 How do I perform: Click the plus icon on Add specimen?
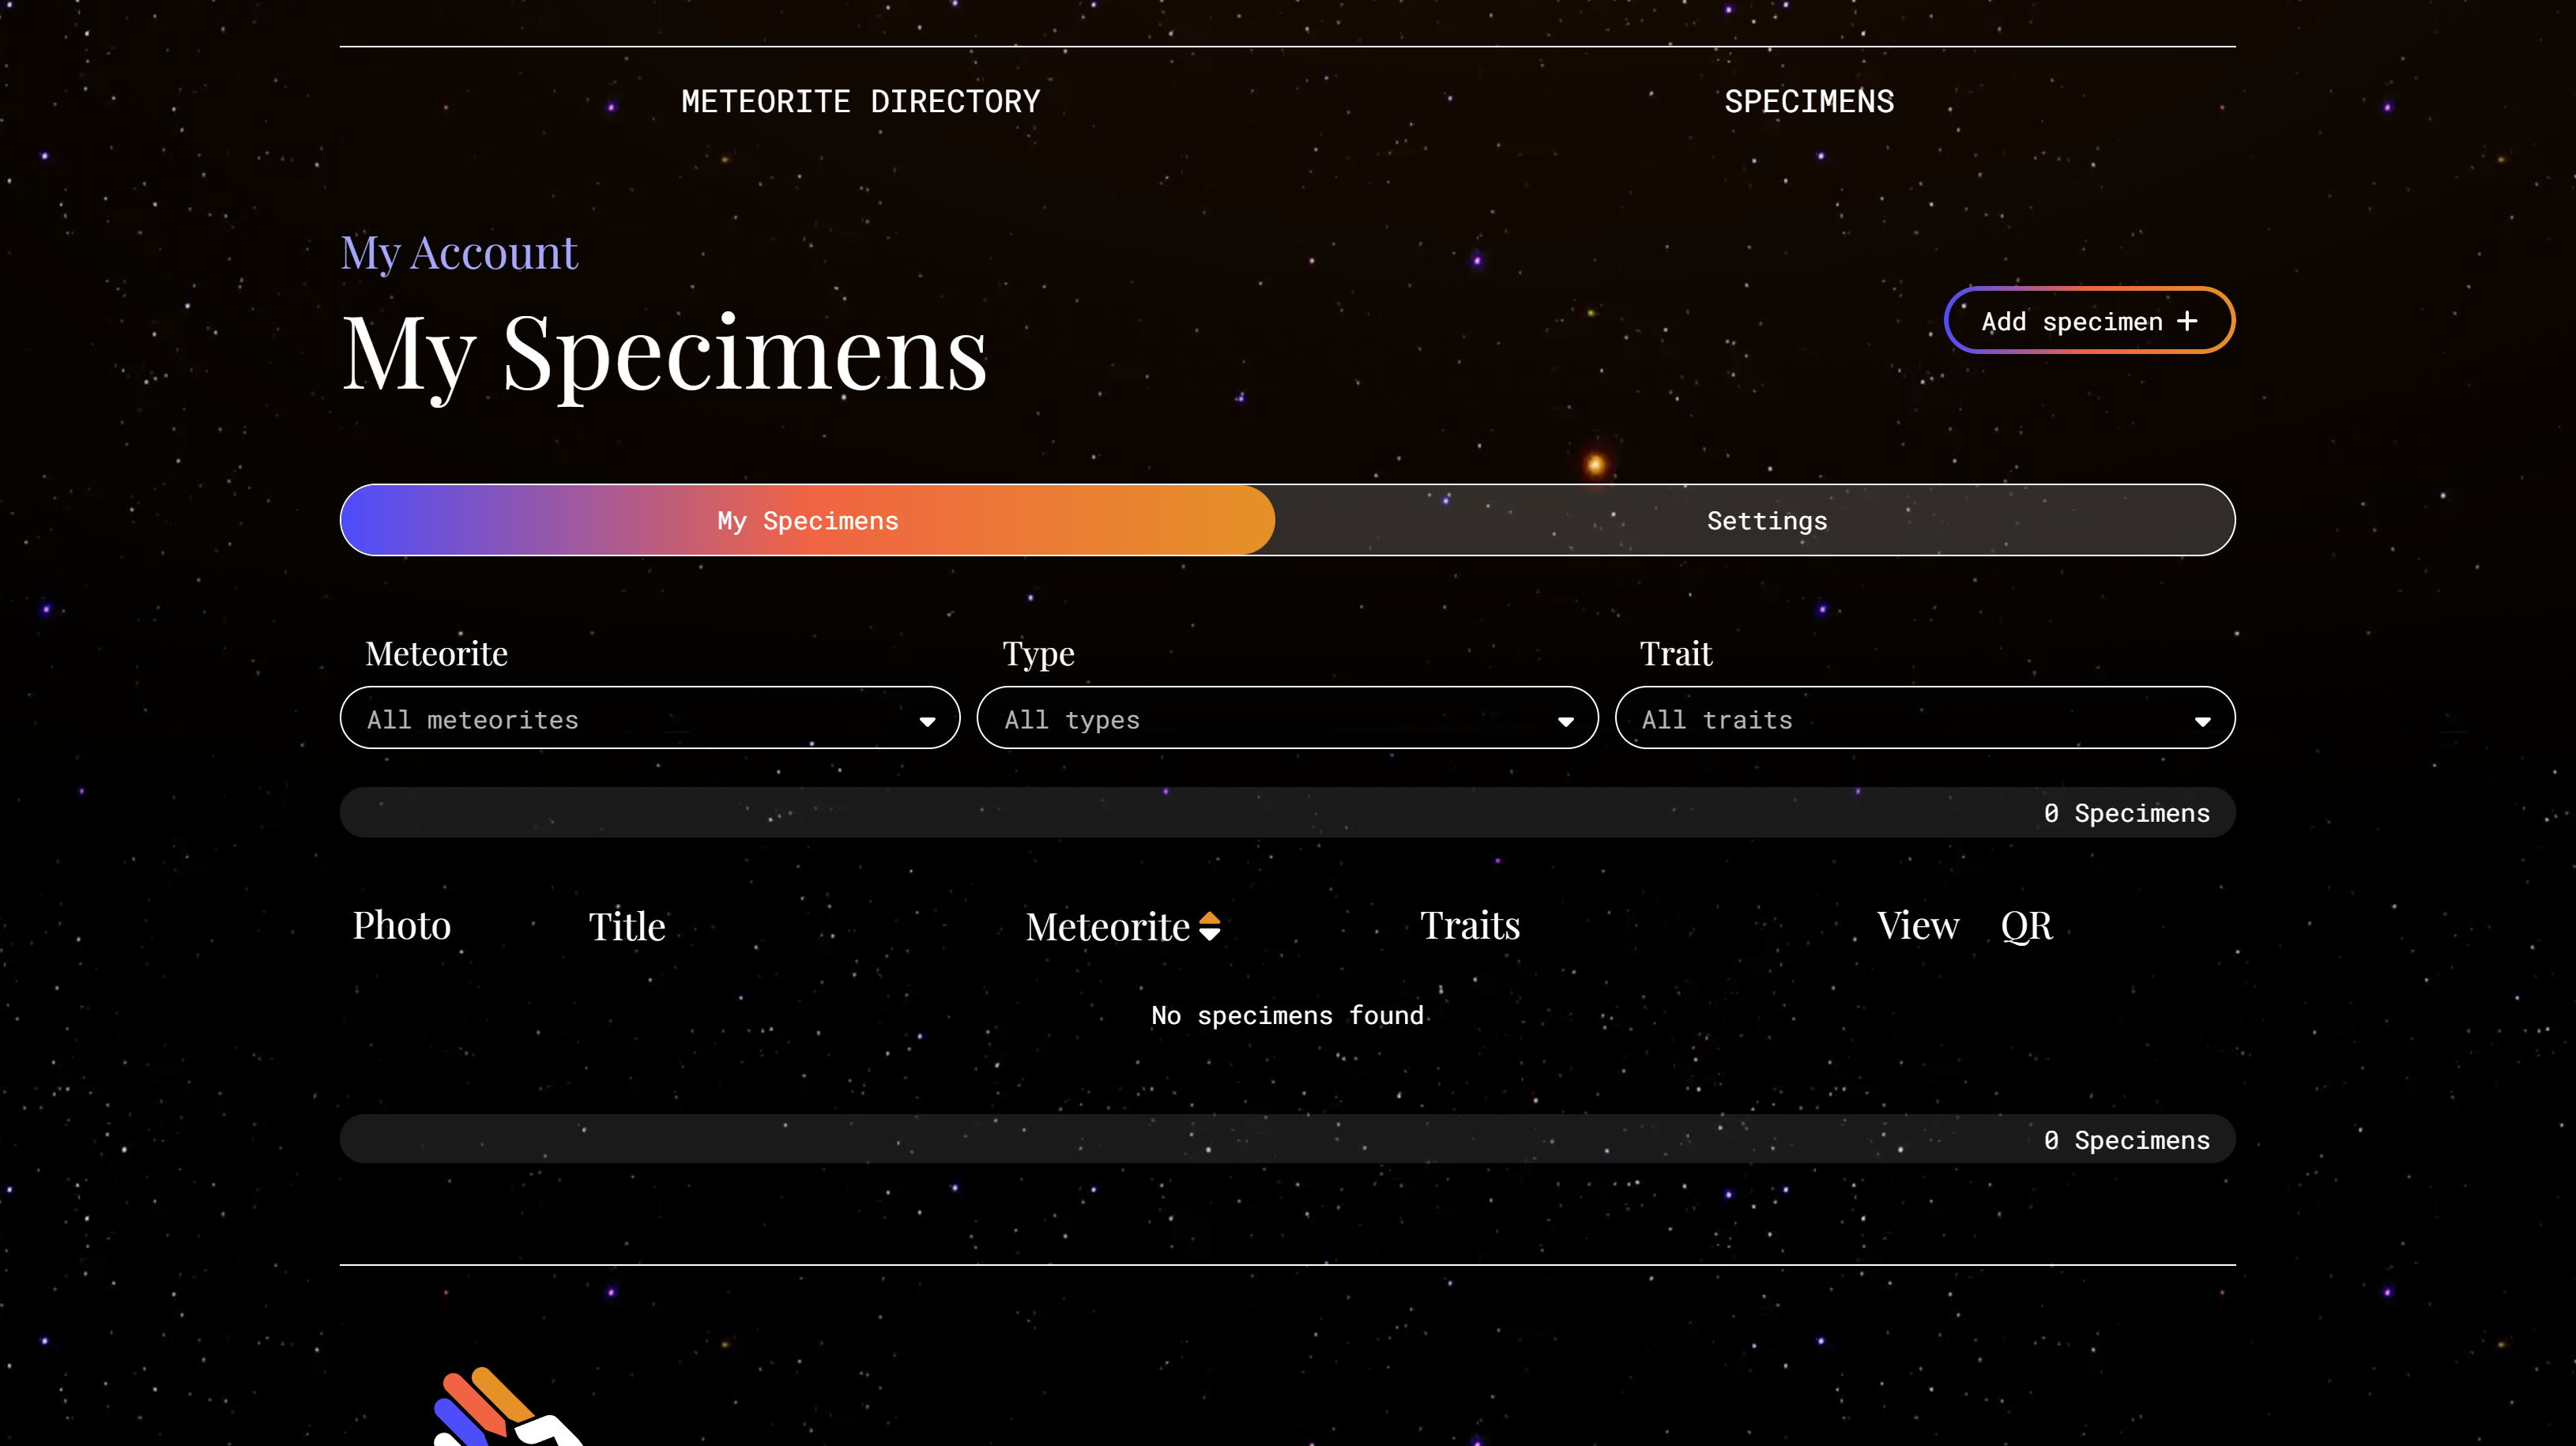coord(2187,321)
